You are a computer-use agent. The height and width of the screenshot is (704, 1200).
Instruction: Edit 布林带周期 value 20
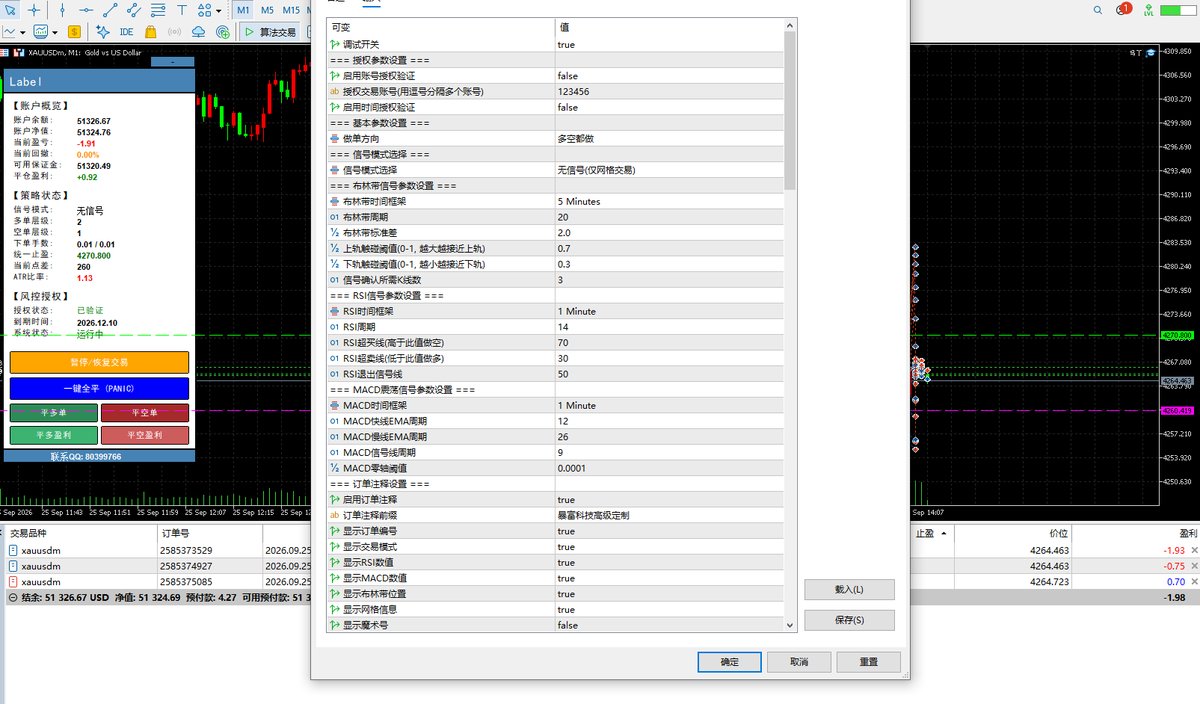tap(669, 217)
